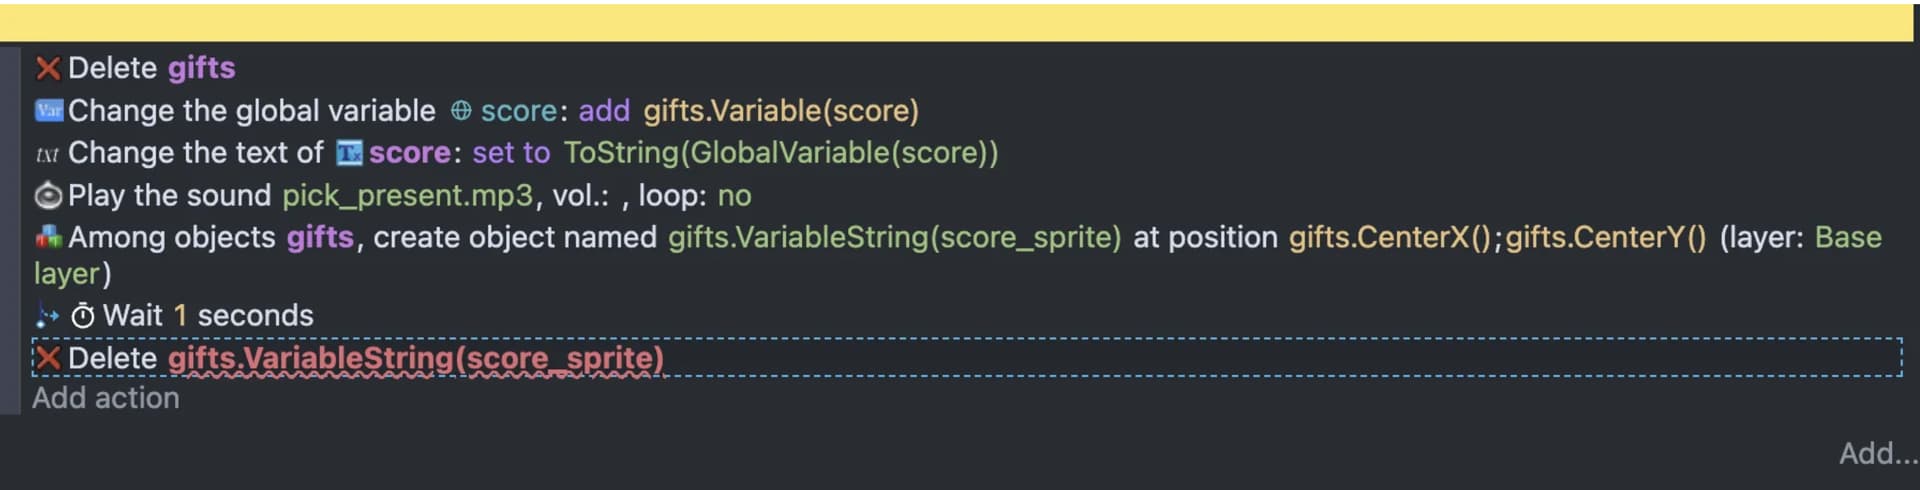Viewport: 1920px width, 490px height.
Task: Click the stopwatch icon on the Wait action
Action: point(83,316)
